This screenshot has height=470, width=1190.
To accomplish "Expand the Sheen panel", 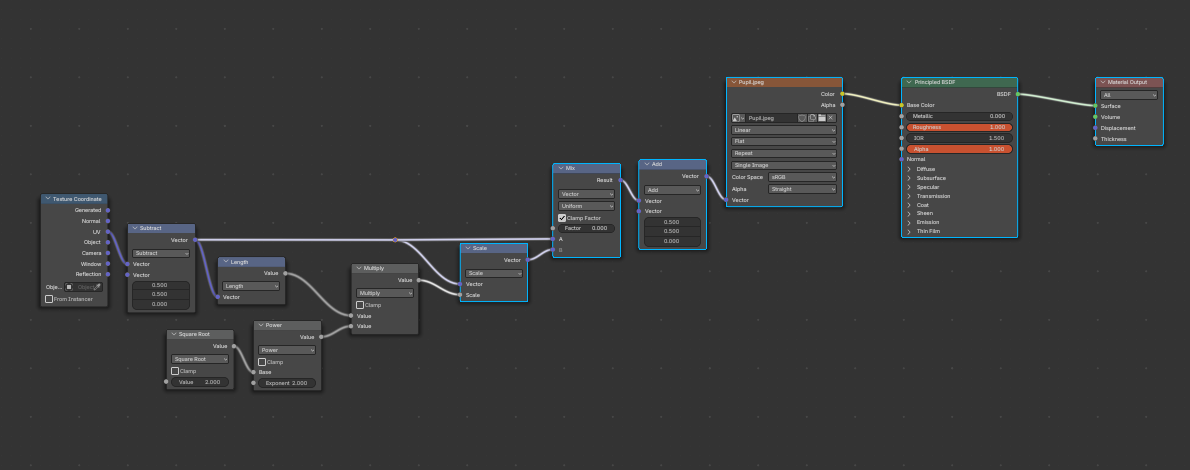I will pos(909,213).
